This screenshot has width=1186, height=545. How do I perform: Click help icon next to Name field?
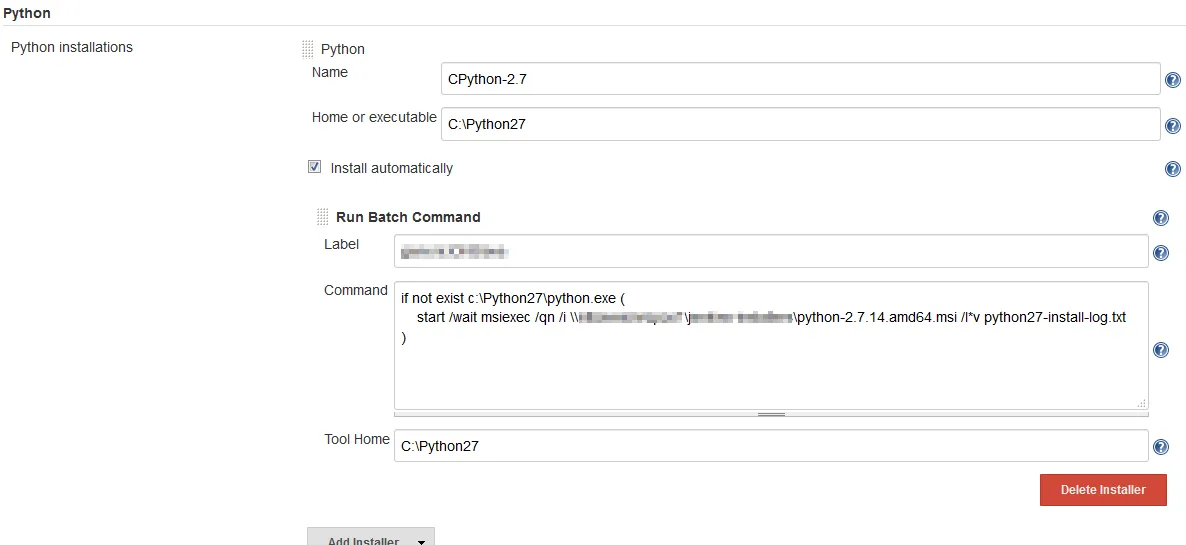point(1173,81)
